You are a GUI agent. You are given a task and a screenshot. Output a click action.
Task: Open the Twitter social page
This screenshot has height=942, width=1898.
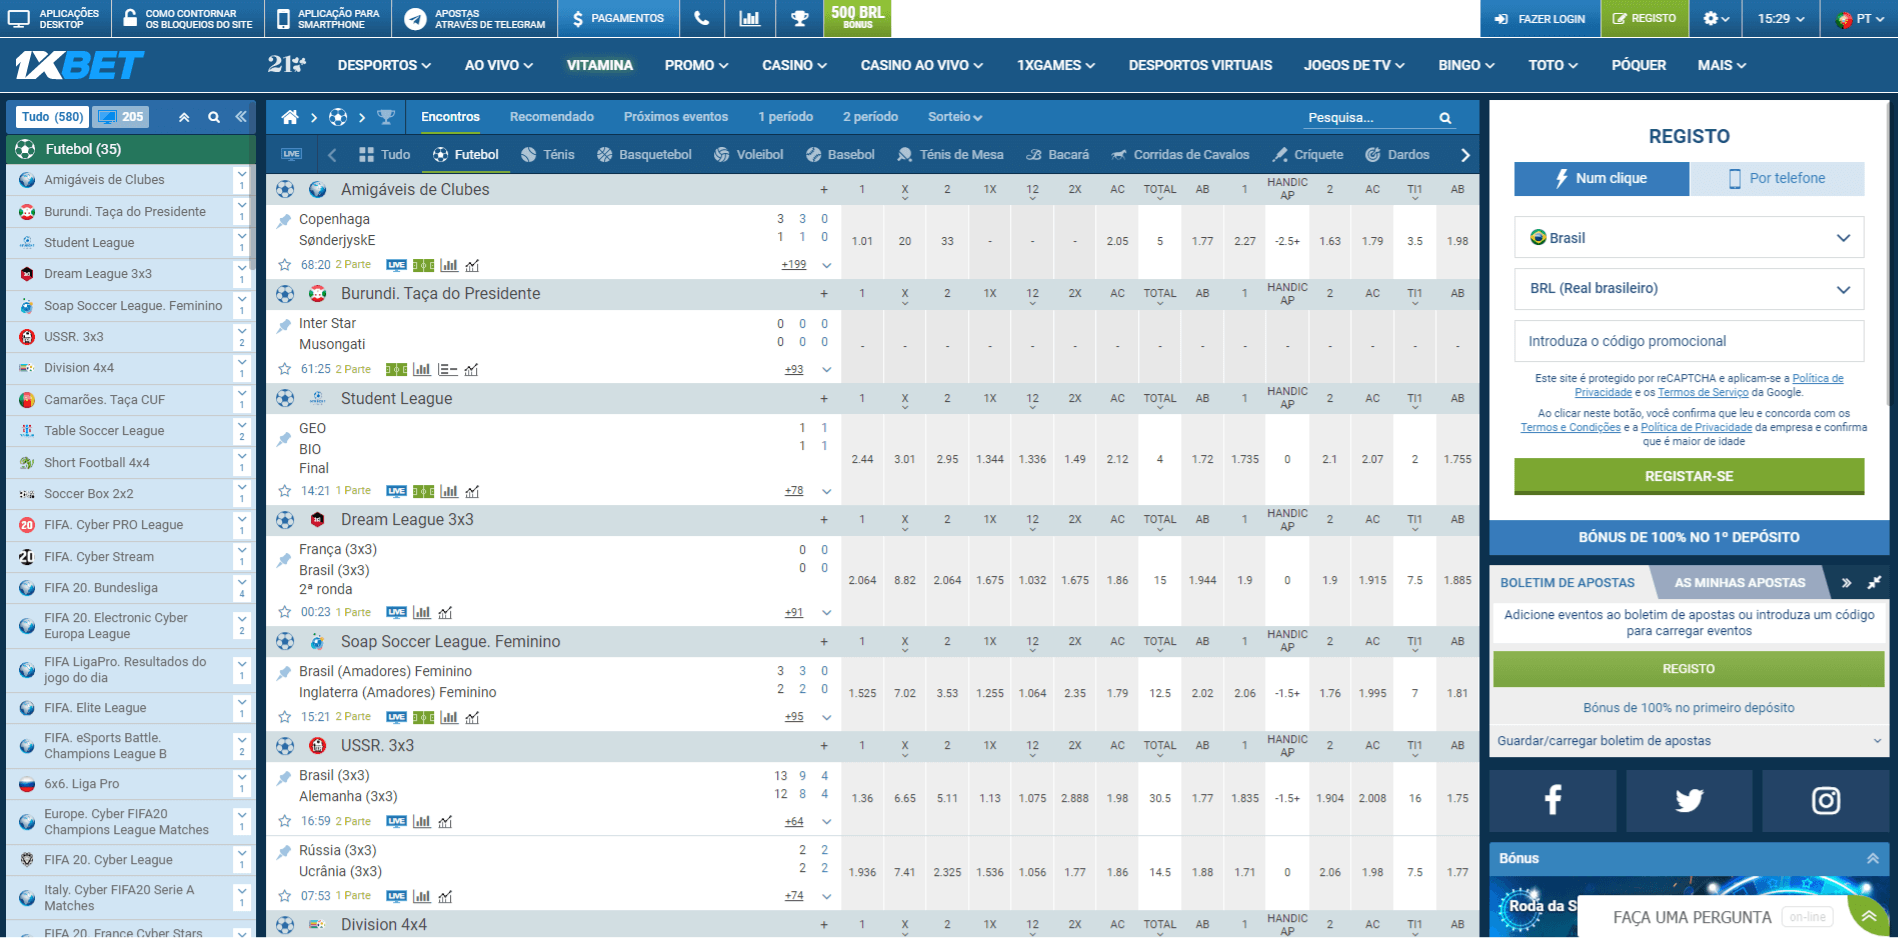(1689, 800)
